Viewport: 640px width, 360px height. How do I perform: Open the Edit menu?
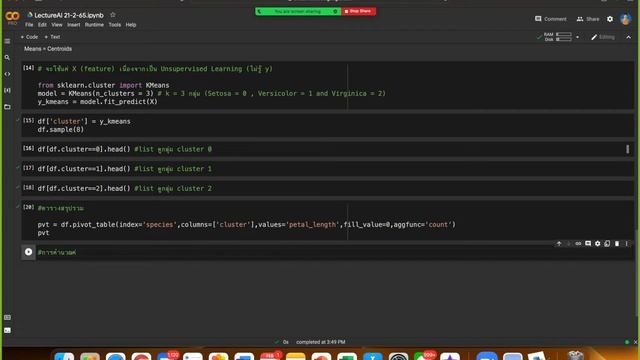(42, 25)
